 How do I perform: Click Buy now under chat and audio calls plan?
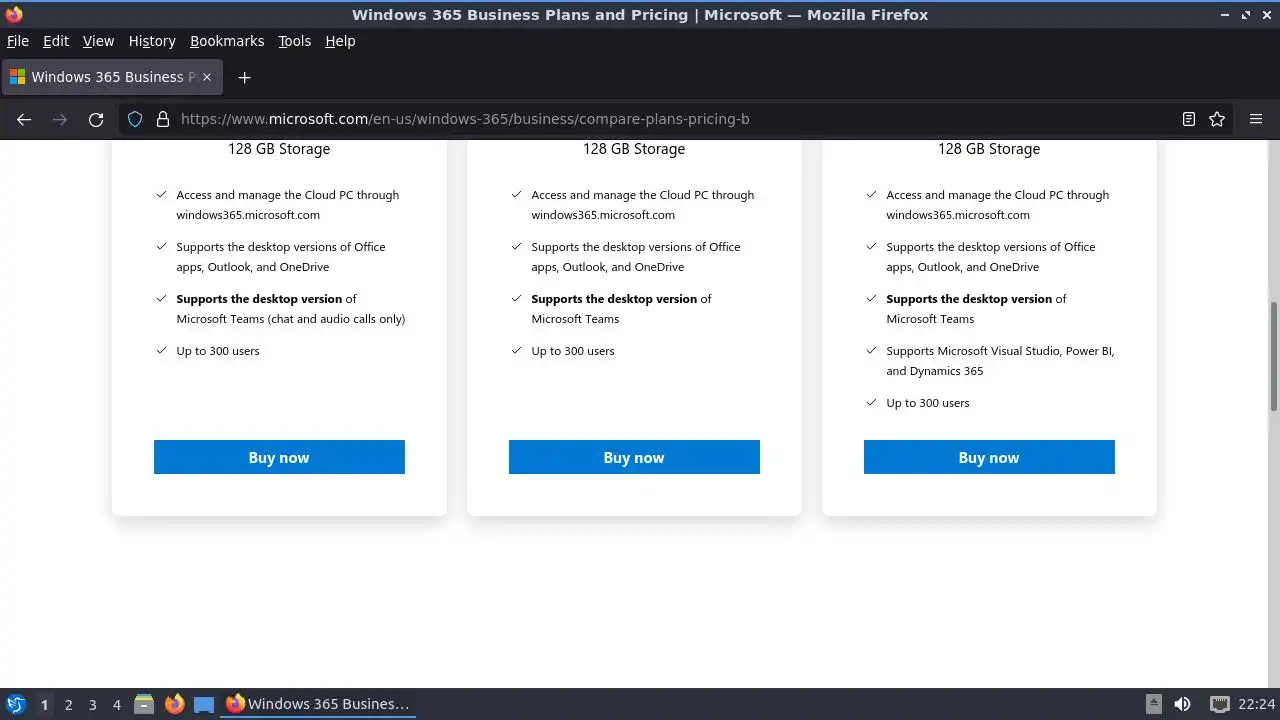coord(279,457)
